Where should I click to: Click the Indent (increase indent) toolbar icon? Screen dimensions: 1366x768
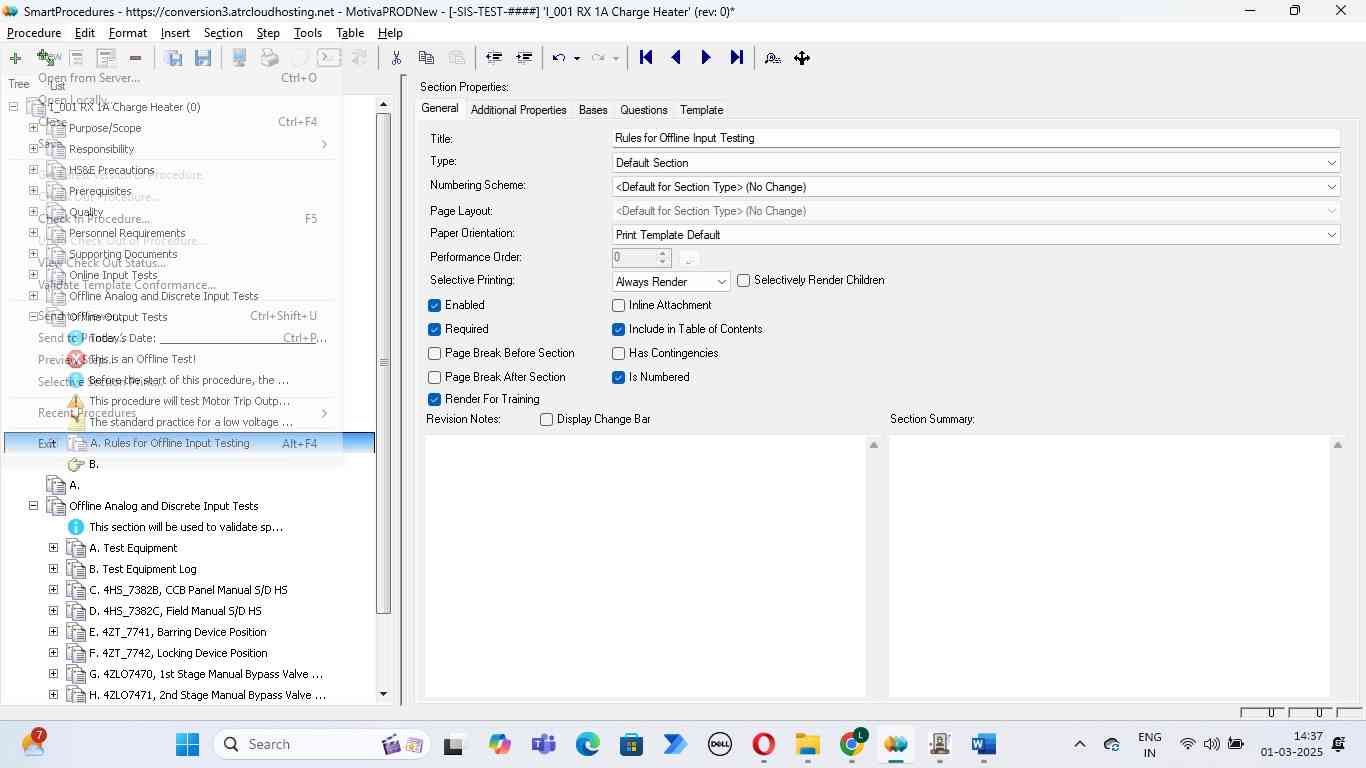tap(523, 58)
